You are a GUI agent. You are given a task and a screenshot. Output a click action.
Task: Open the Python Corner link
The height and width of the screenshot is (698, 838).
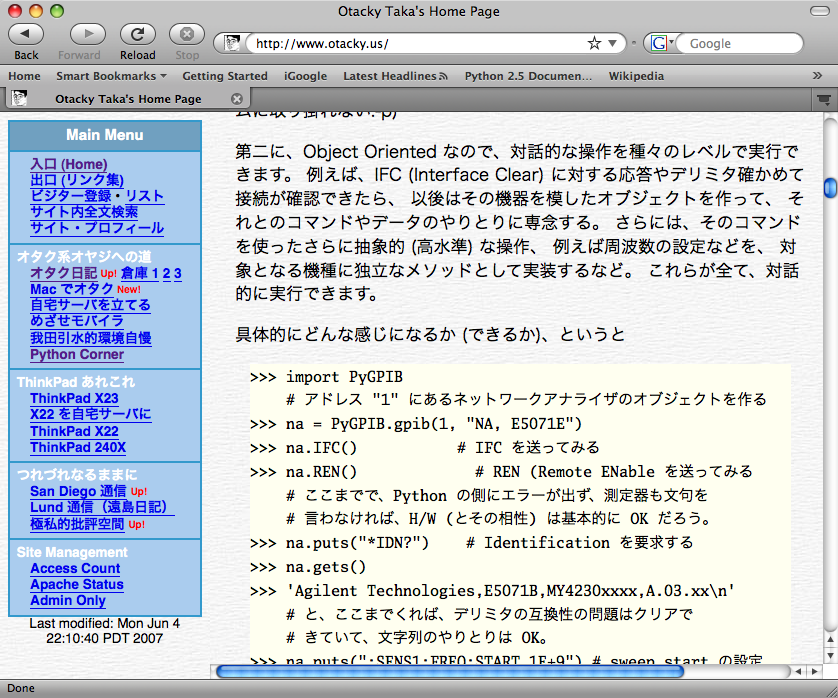click(77, 354)
